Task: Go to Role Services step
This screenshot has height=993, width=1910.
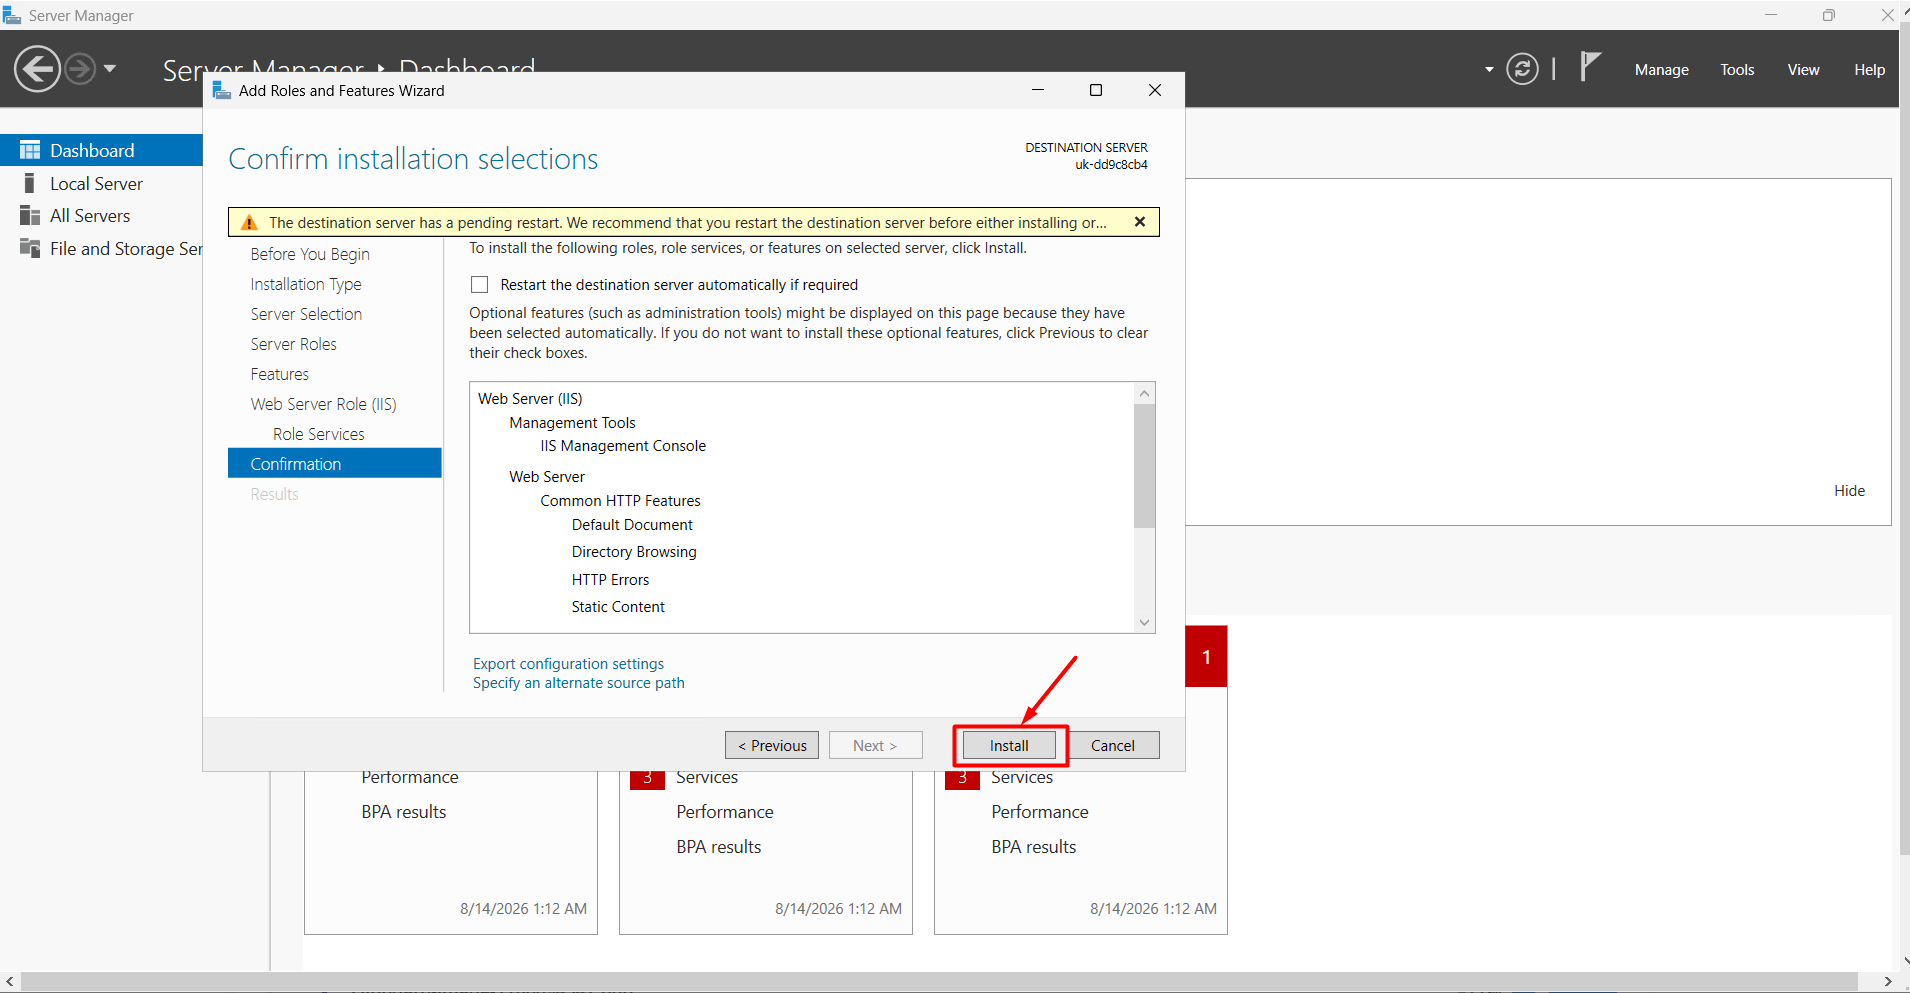Action: click(319, 434)
